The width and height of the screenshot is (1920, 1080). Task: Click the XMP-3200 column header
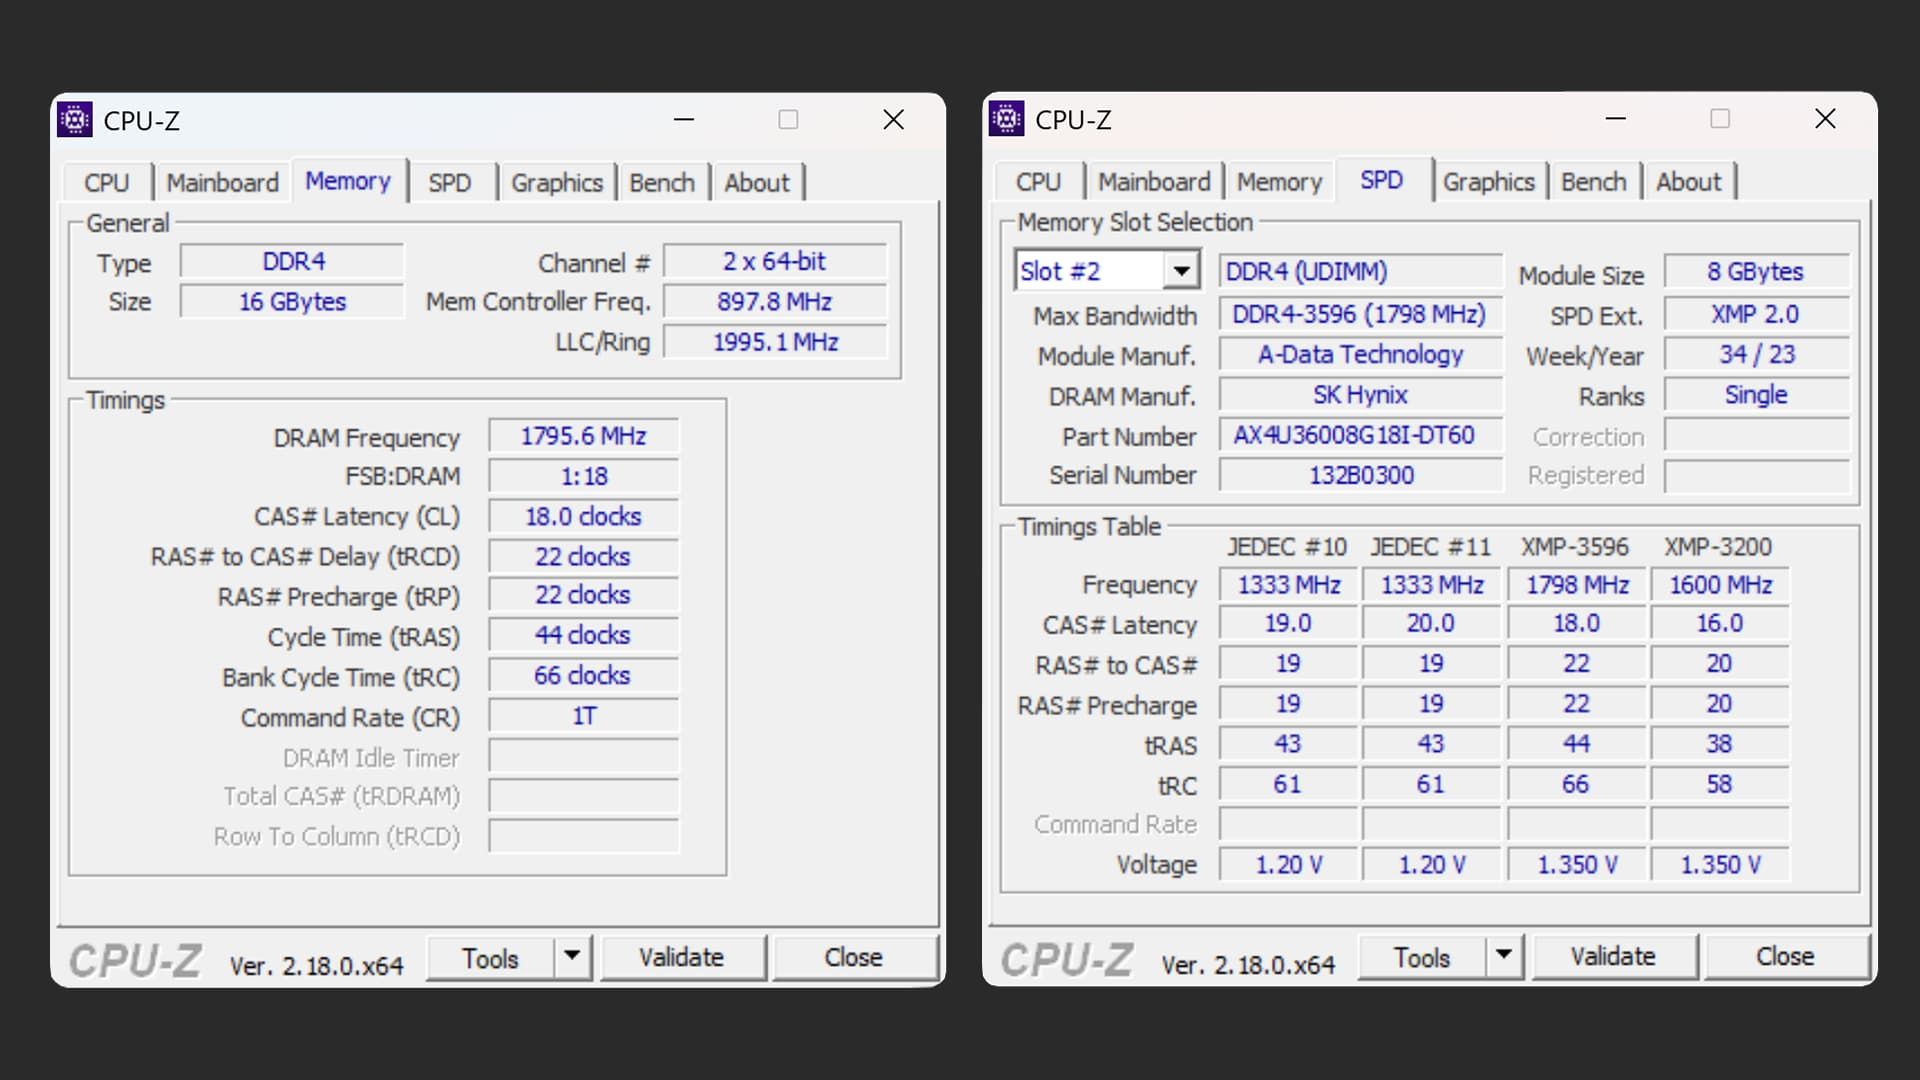1718,547
